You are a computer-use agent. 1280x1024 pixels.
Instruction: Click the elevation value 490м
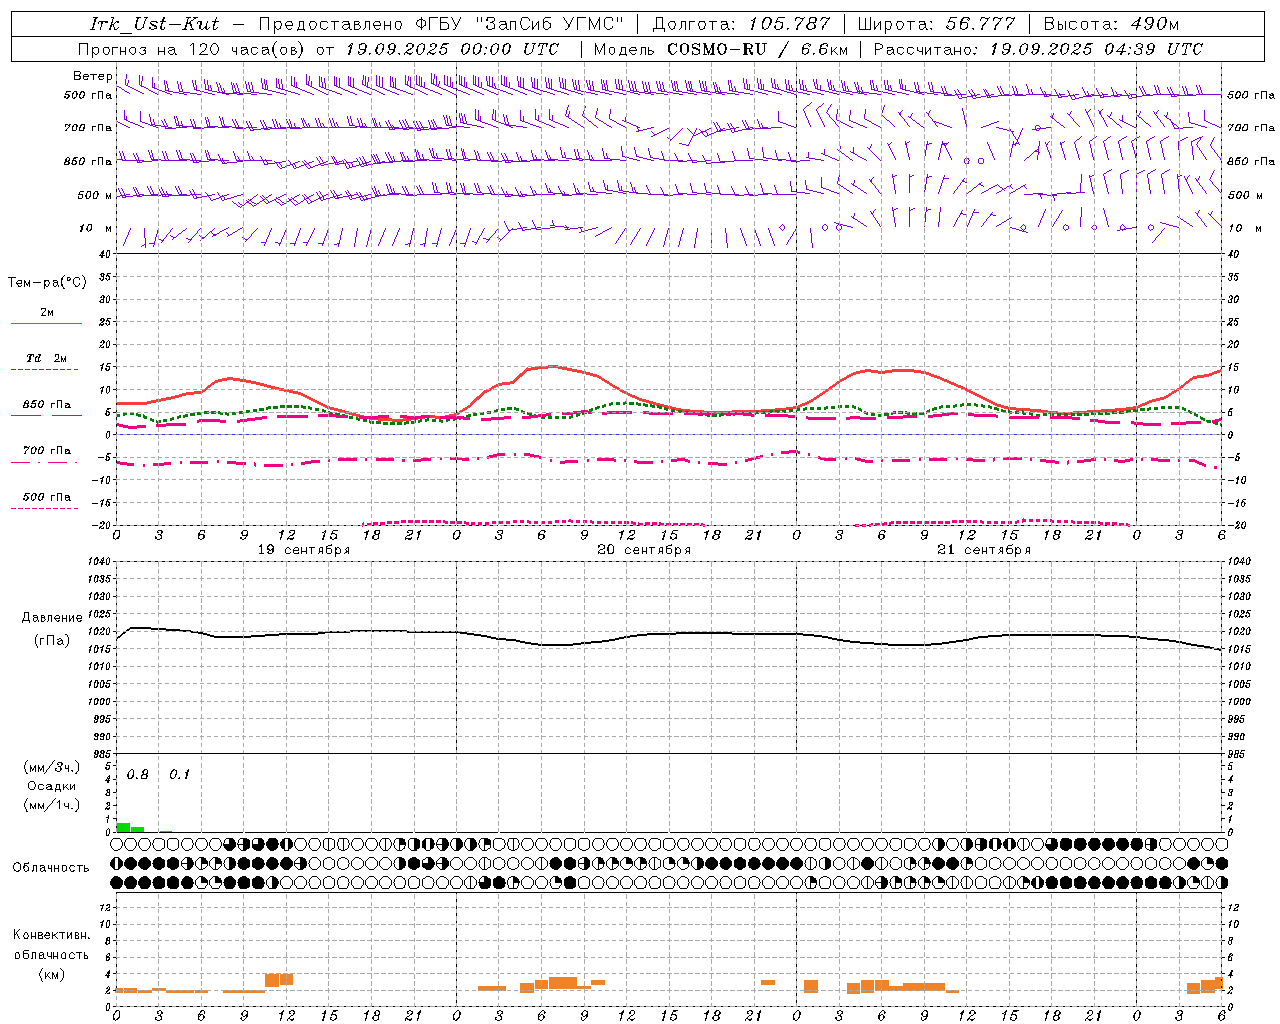pyautogui.click(x=1155, y=24)
